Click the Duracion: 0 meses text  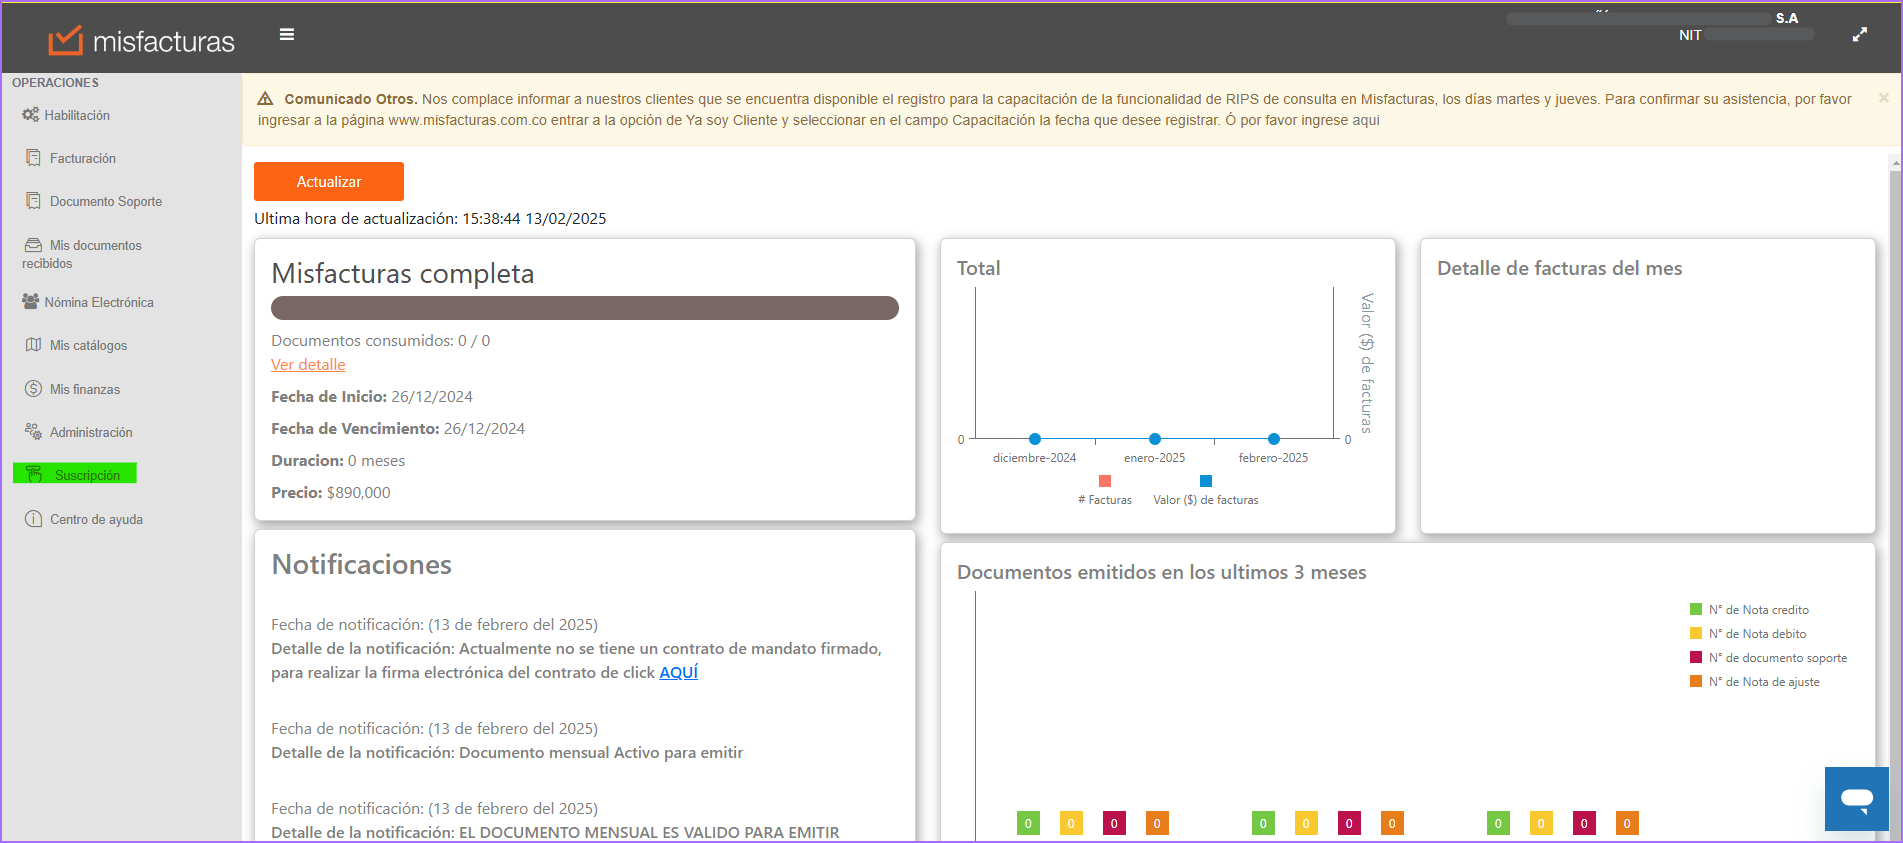tap(338, 460)
